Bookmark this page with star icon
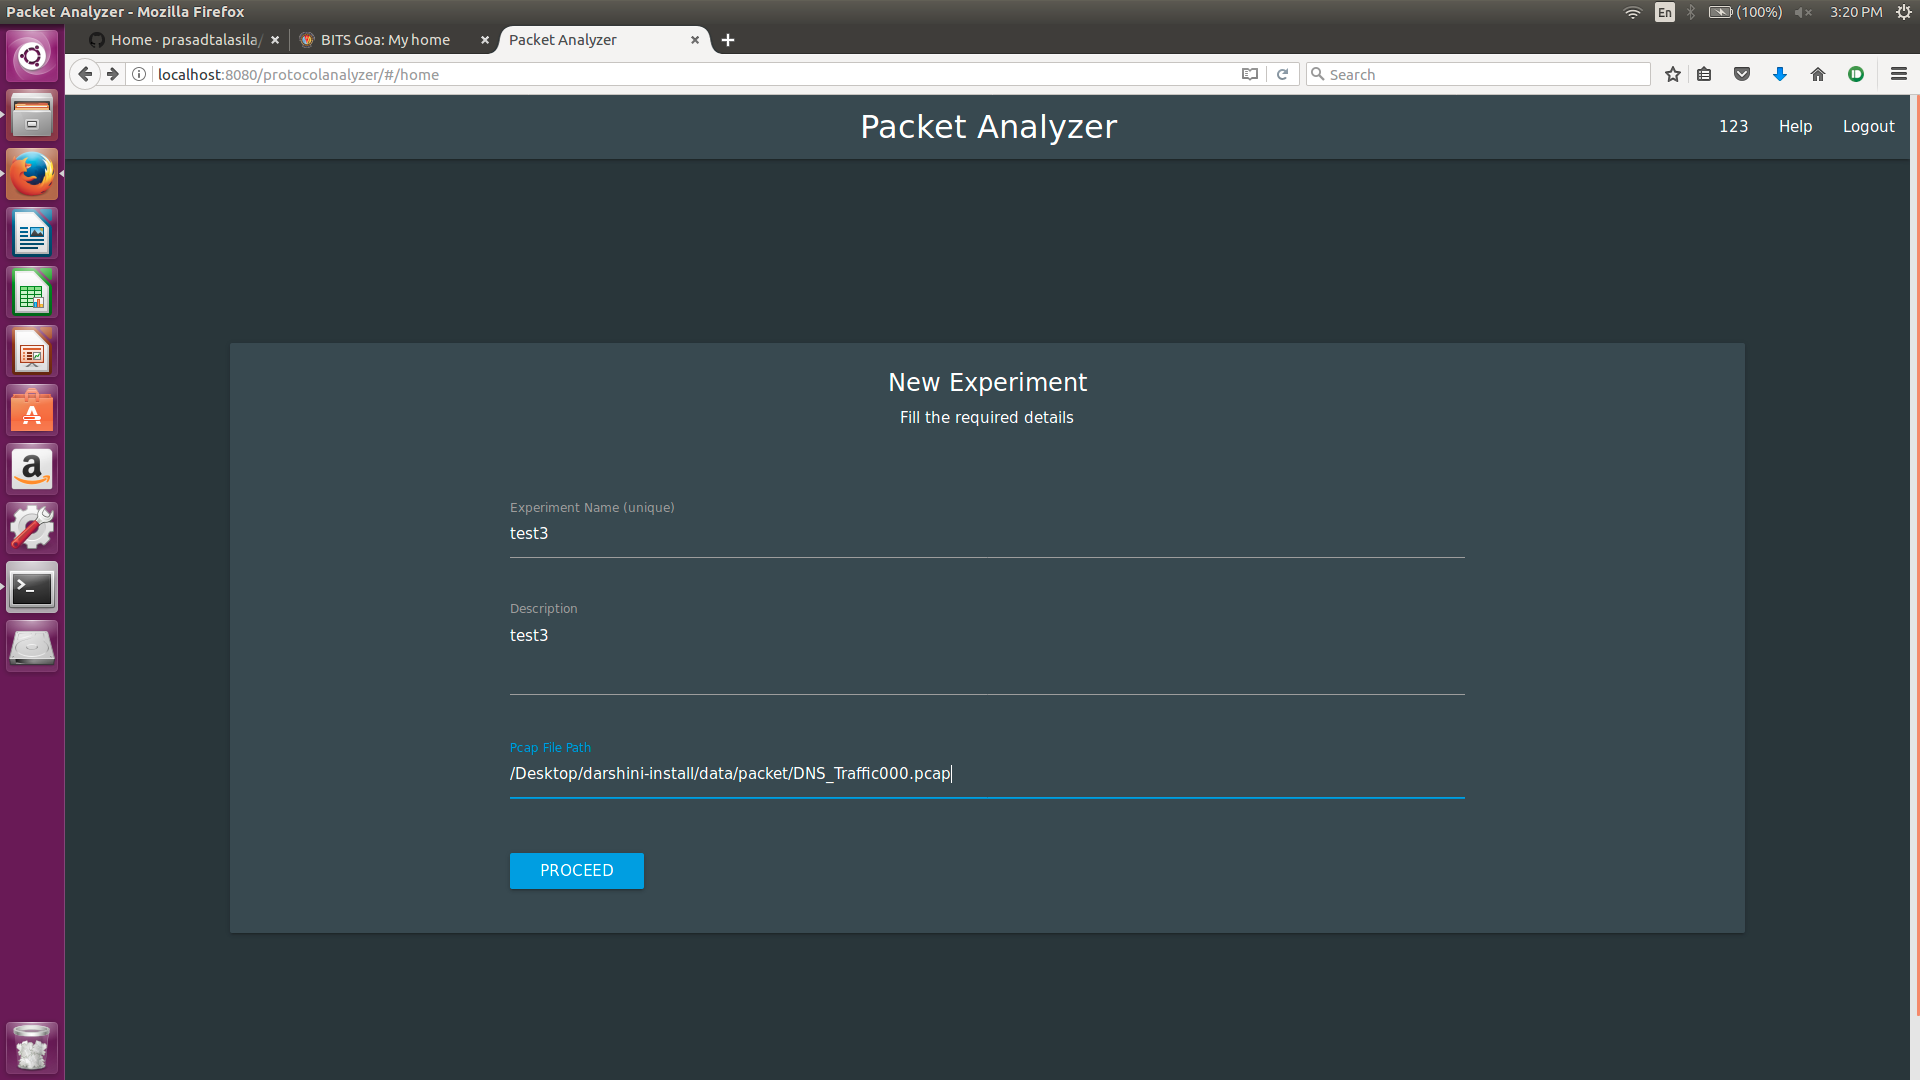 click(x=1672, y=74)
